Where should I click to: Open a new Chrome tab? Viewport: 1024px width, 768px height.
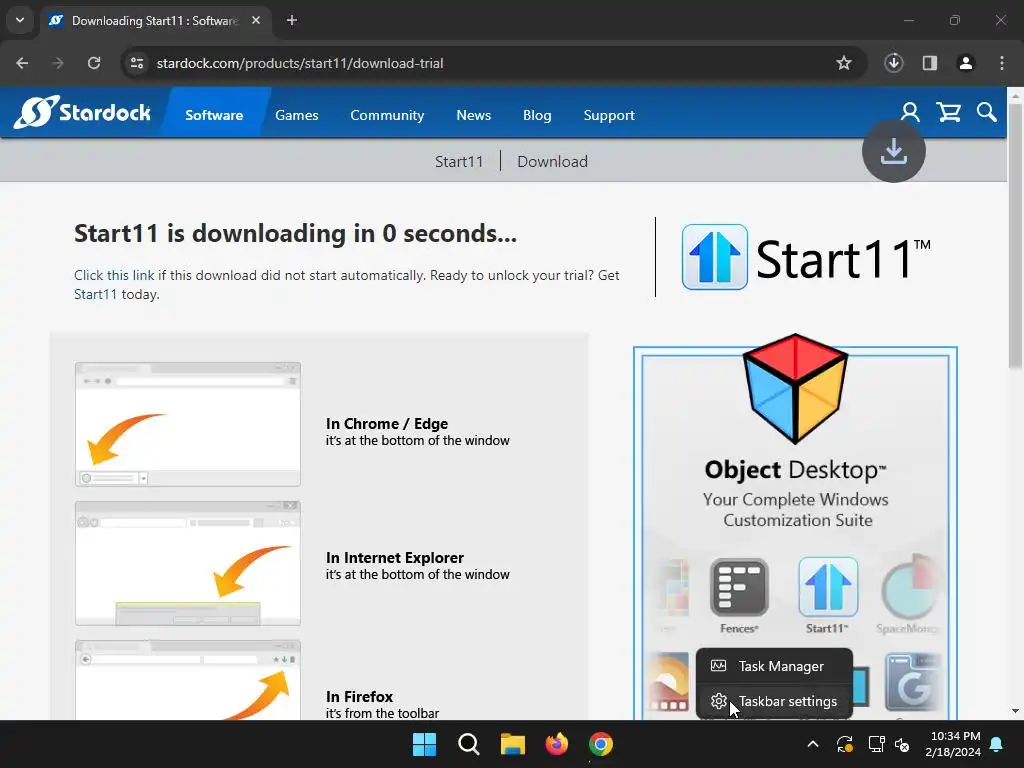(292, 20)
